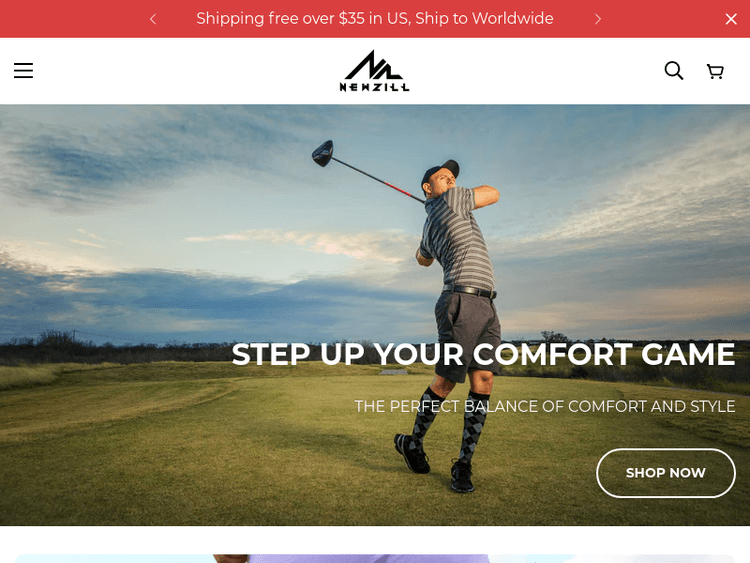Open the shopping cart
Screen dimensions: 750x563
click(x=715, y=71)
